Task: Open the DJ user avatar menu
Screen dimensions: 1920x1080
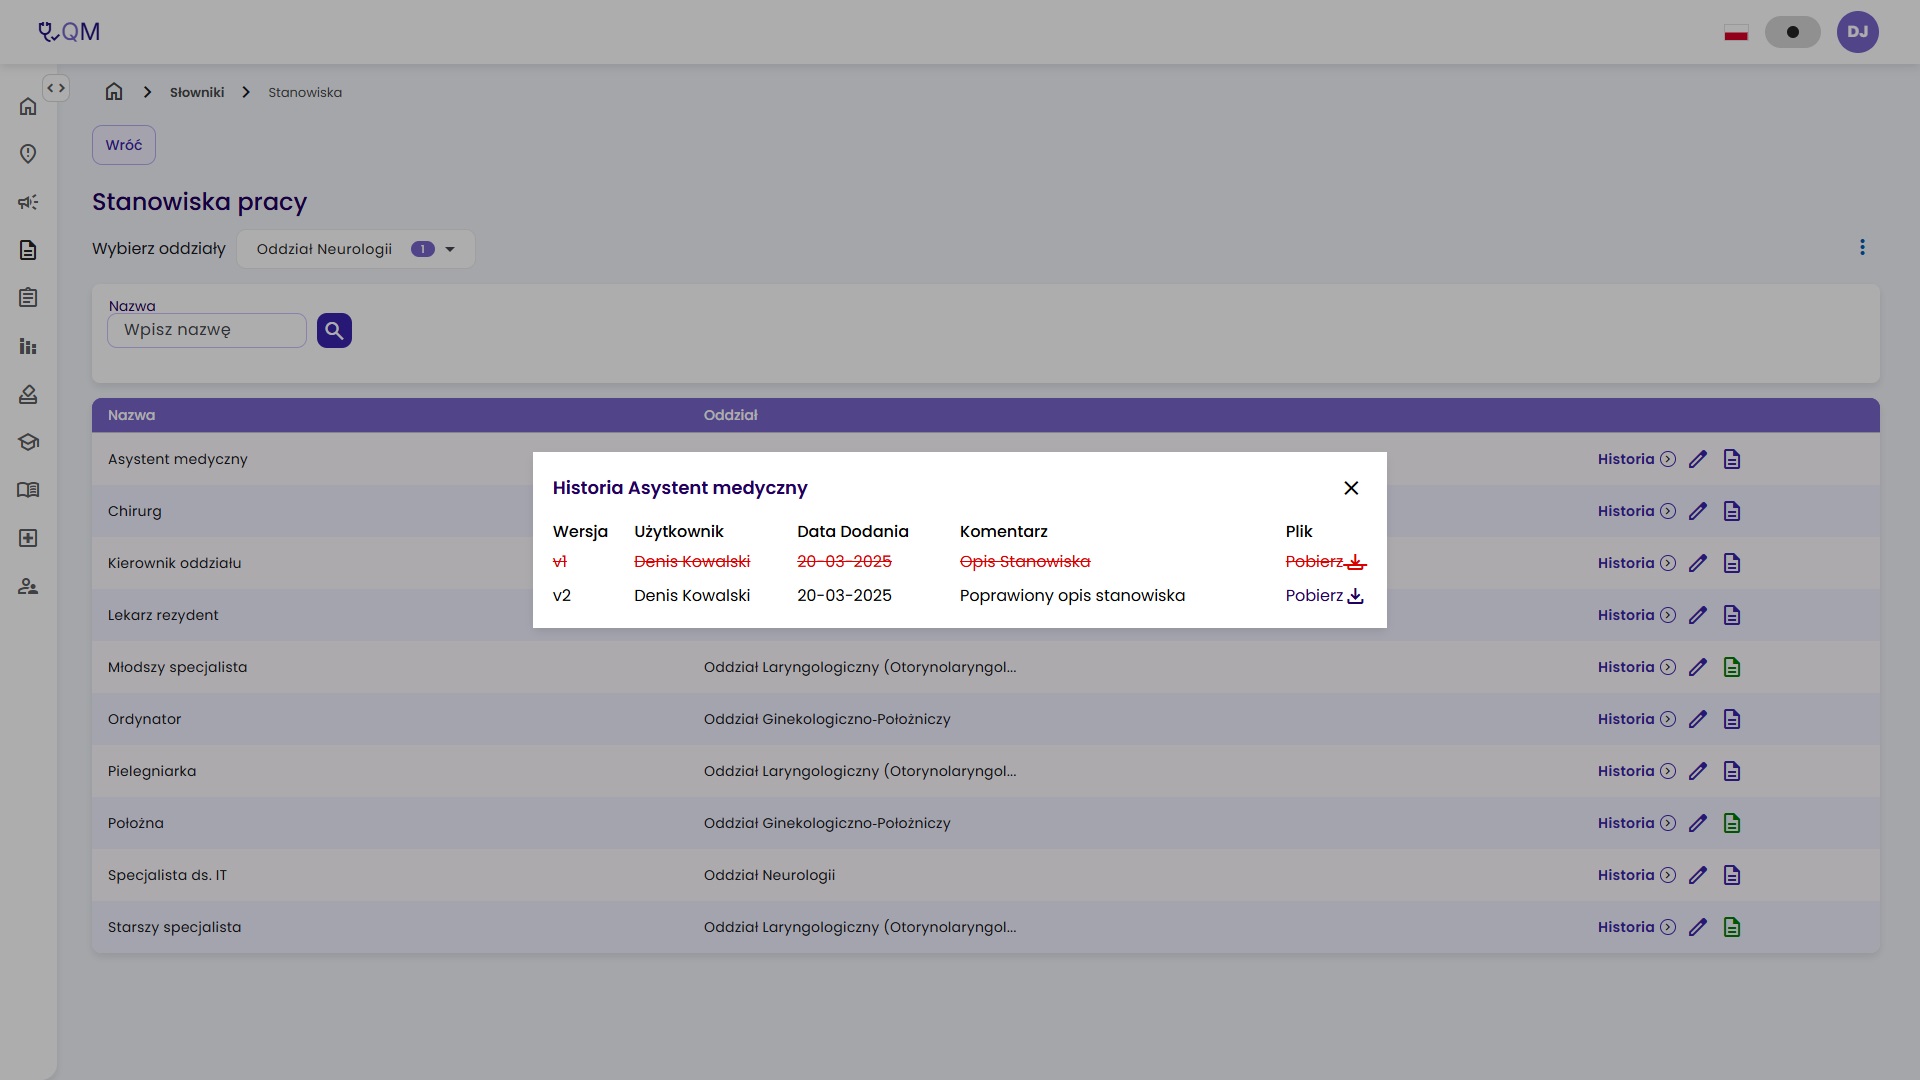Action: coord(1857,32)
